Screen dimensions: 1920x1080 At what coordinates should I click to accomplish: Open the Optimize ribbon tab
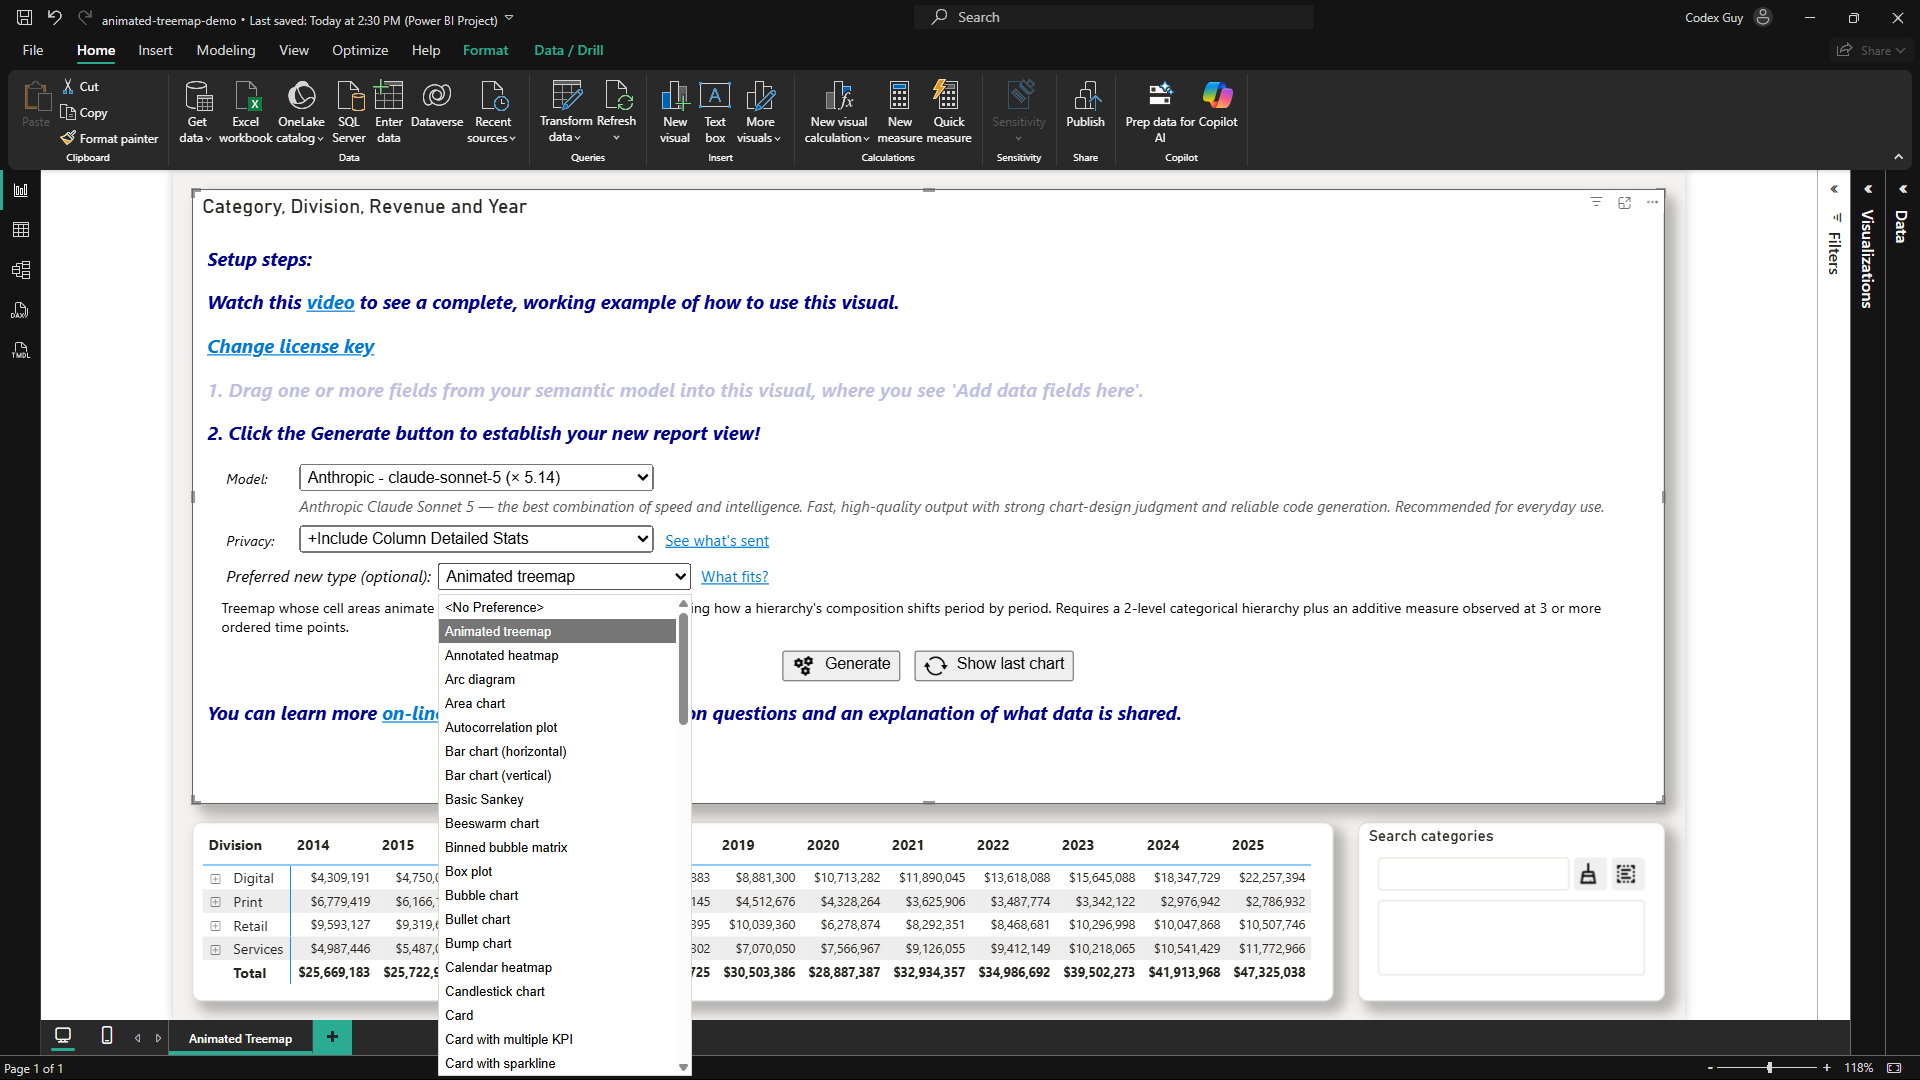pos(360,50)
